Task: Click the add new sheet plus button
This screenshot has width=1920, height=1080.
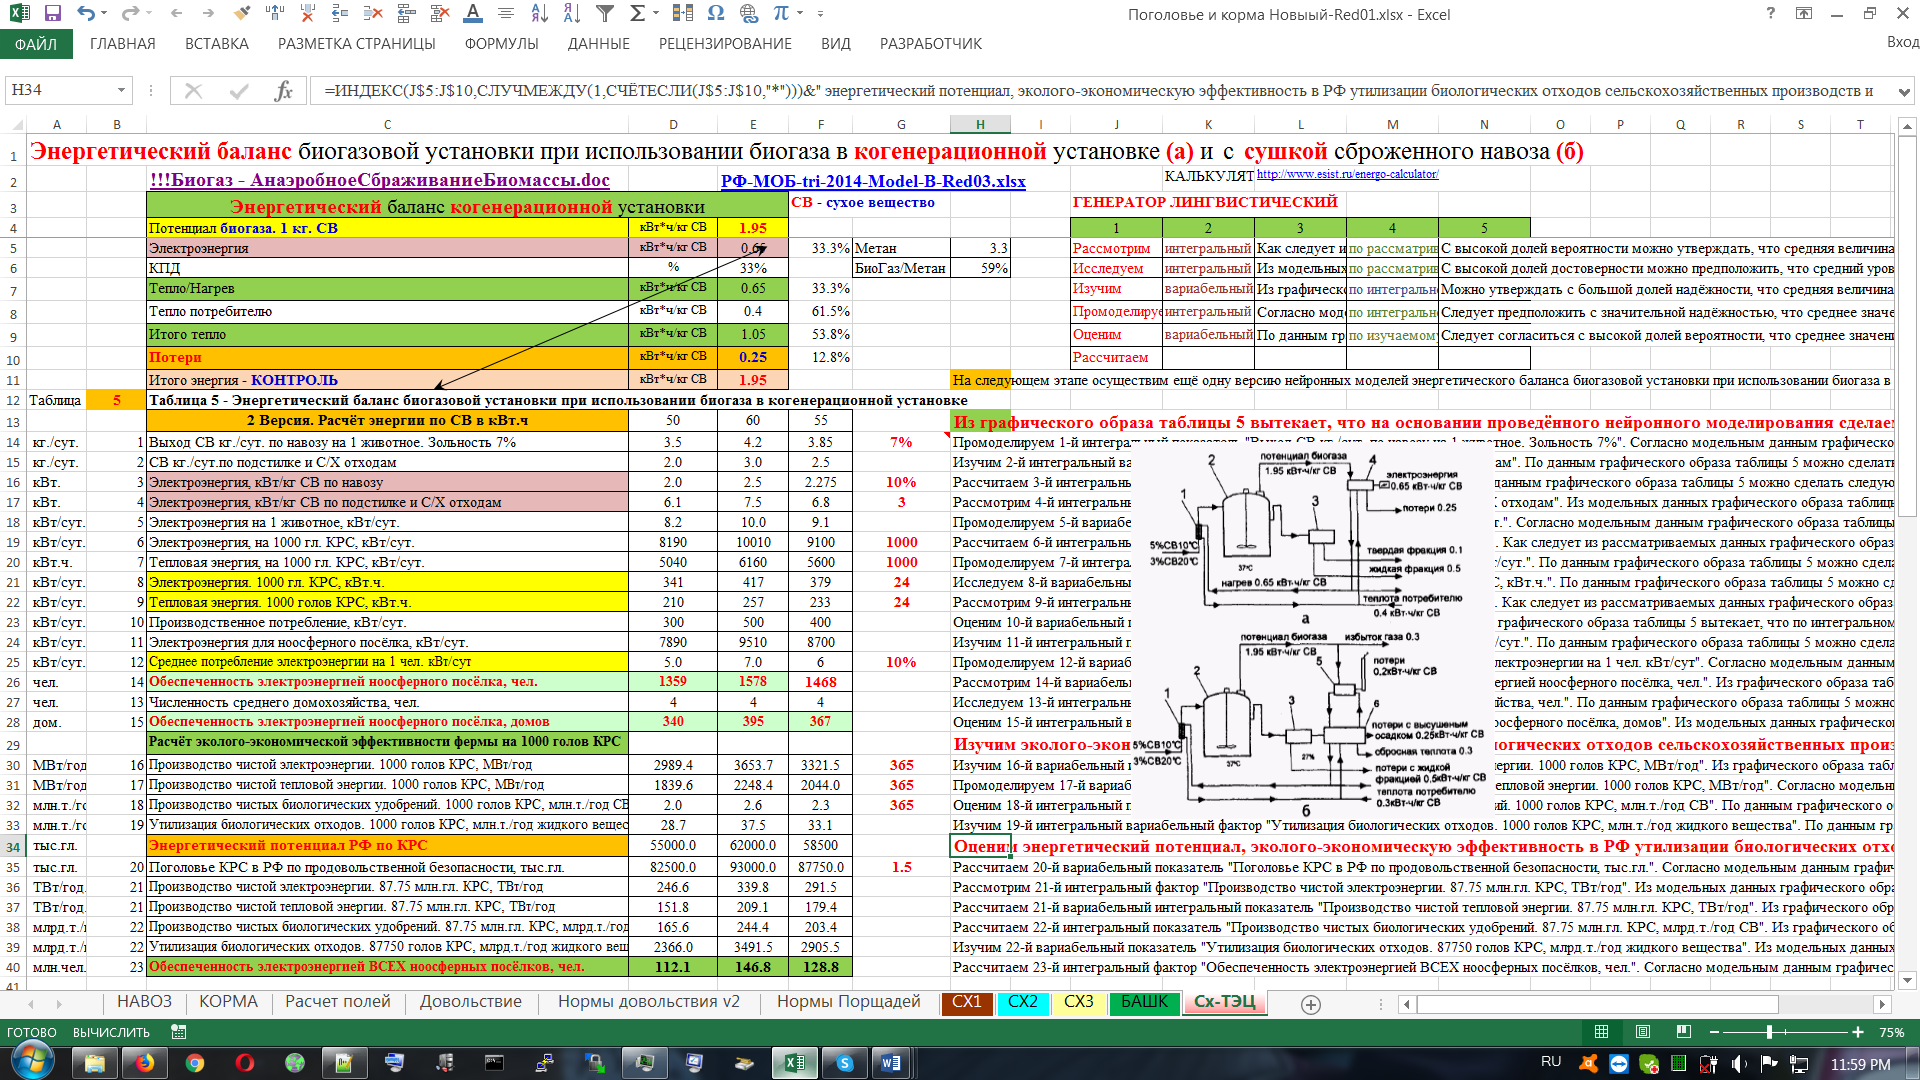Action: point(1311,1004)
